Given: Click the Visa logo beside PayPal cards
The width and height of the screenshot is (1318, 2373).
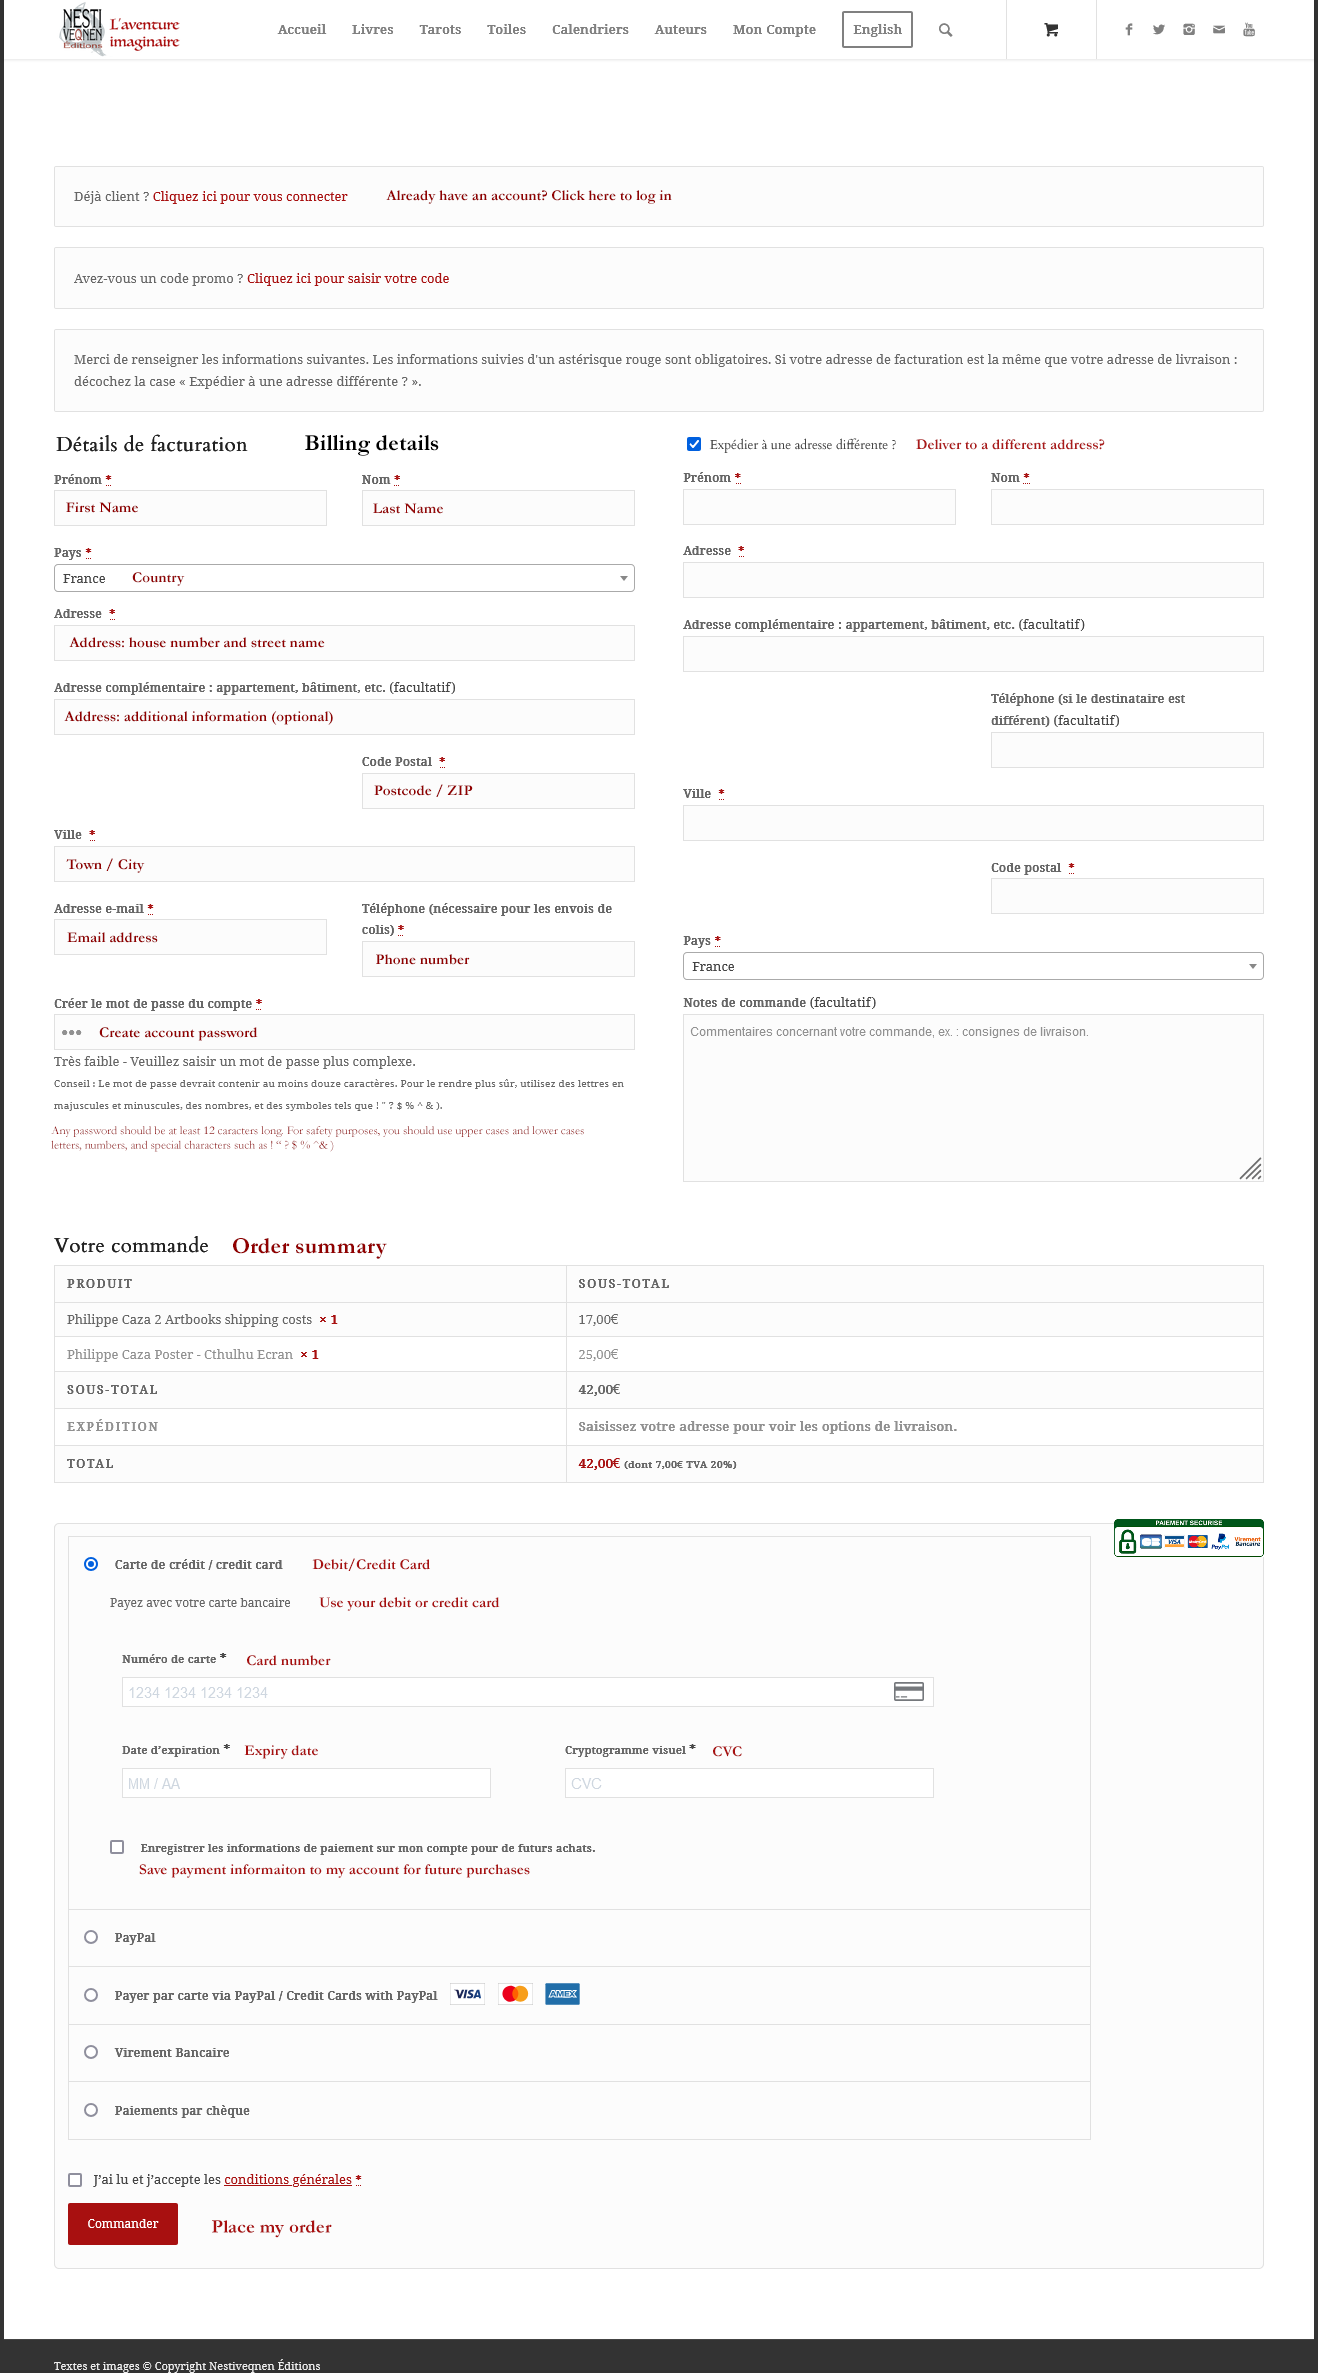Looking at the screenshot, I should click(467, 1994).
